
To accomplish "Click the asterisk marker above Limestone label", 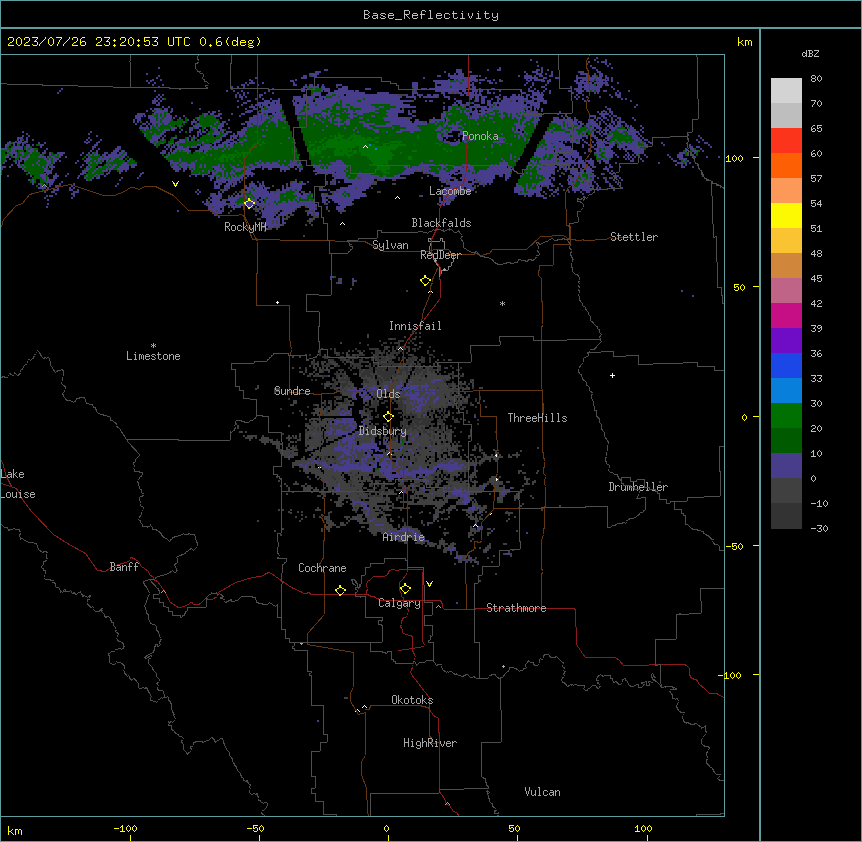I will (153, 346).
